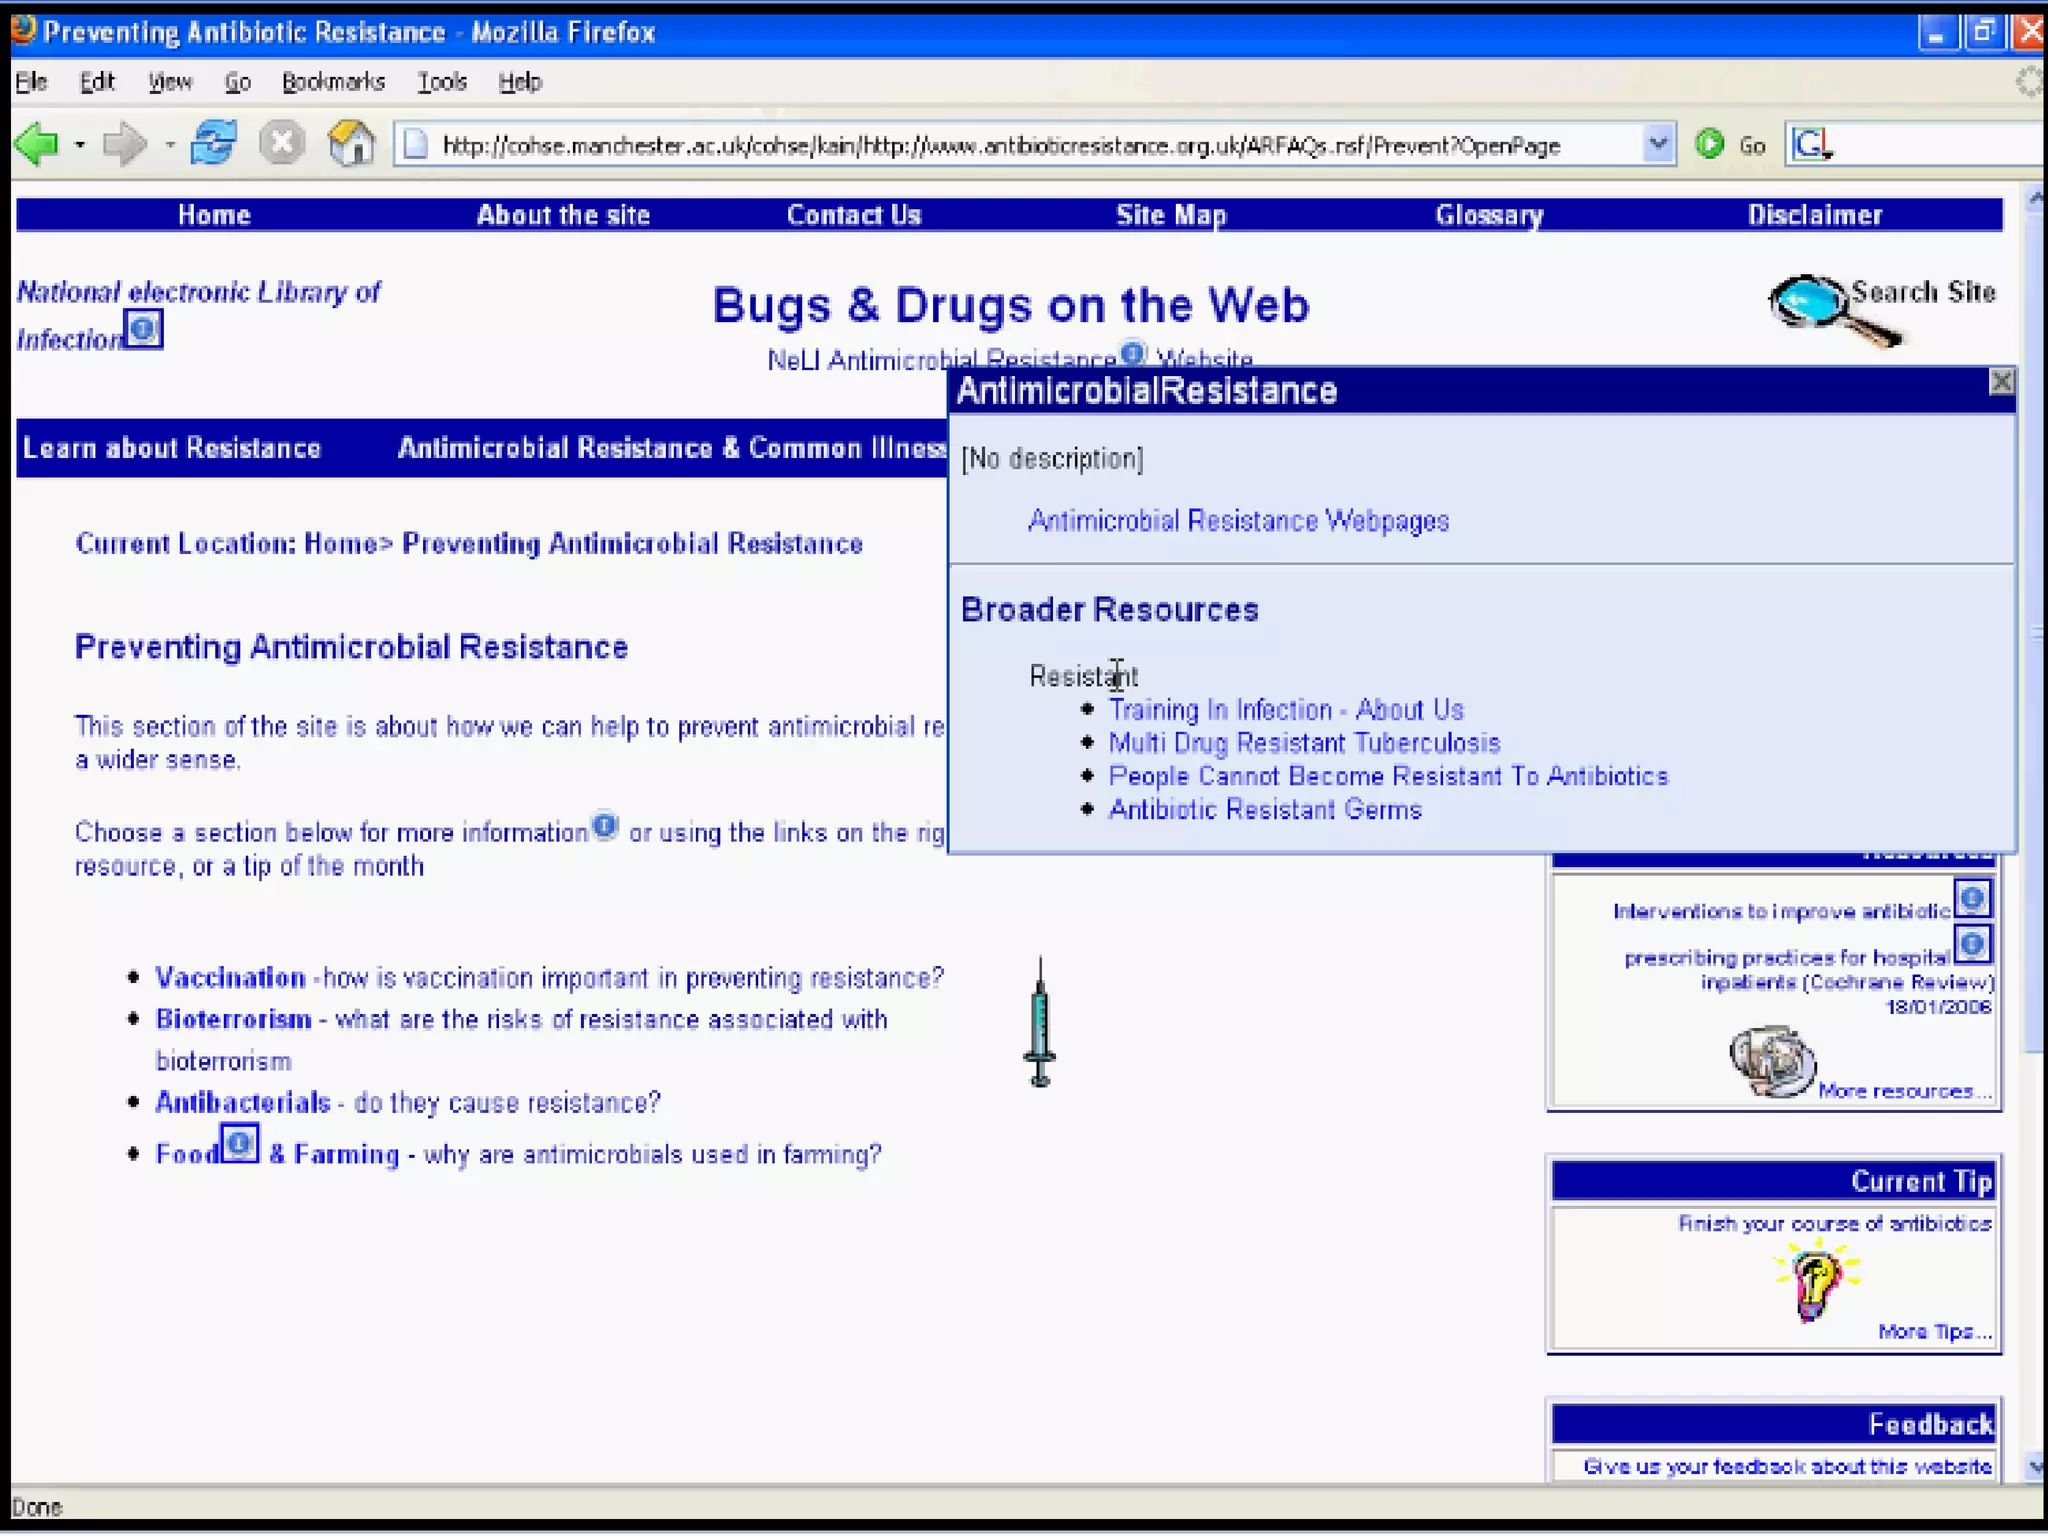Open the address bar history dropdown
Viewport: 2048px width, 1536px height.
pos(1657,145)
